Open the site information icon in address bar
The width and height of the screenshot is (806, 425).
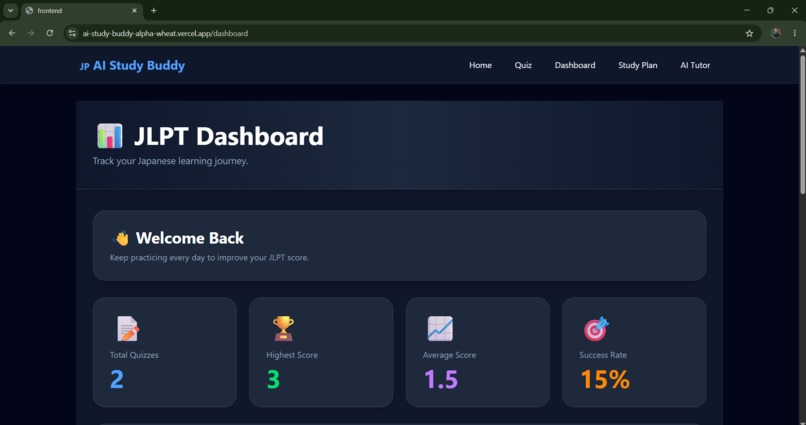(x=72, y=33)
